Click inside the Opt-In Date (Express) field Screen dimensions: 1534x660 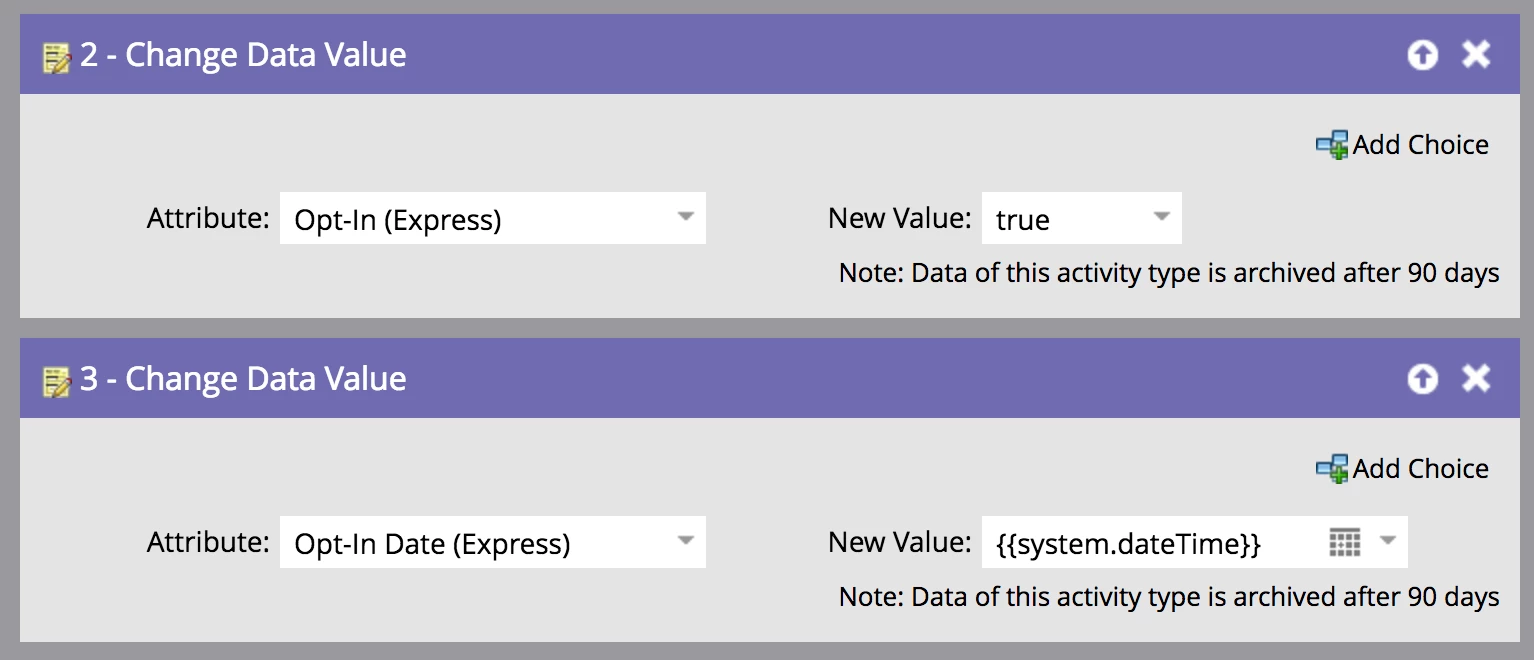pos(493,542)
